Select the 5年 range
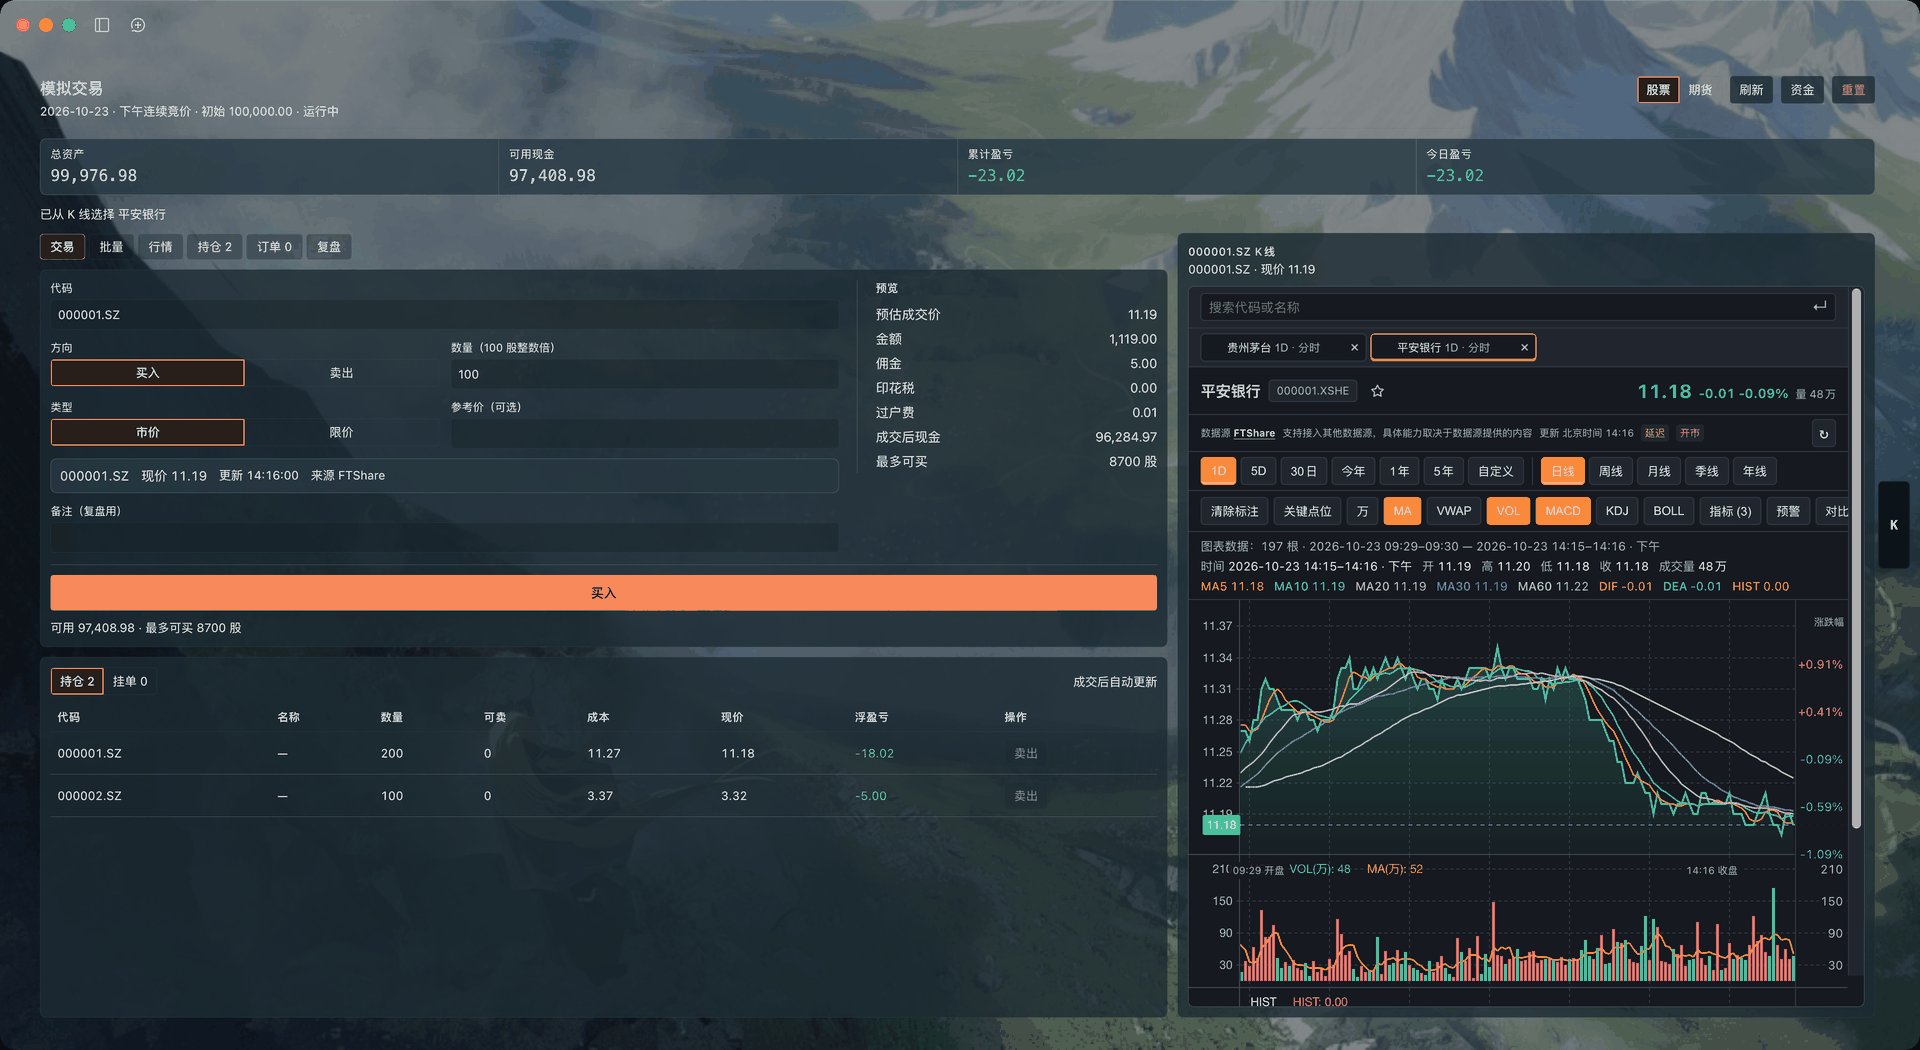Viewport: 1920px width, 1050px height. [x=1443, y=471]
